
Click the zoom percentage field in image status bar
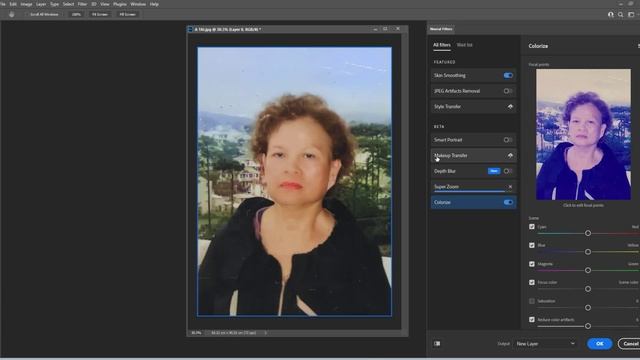(196, 333)
